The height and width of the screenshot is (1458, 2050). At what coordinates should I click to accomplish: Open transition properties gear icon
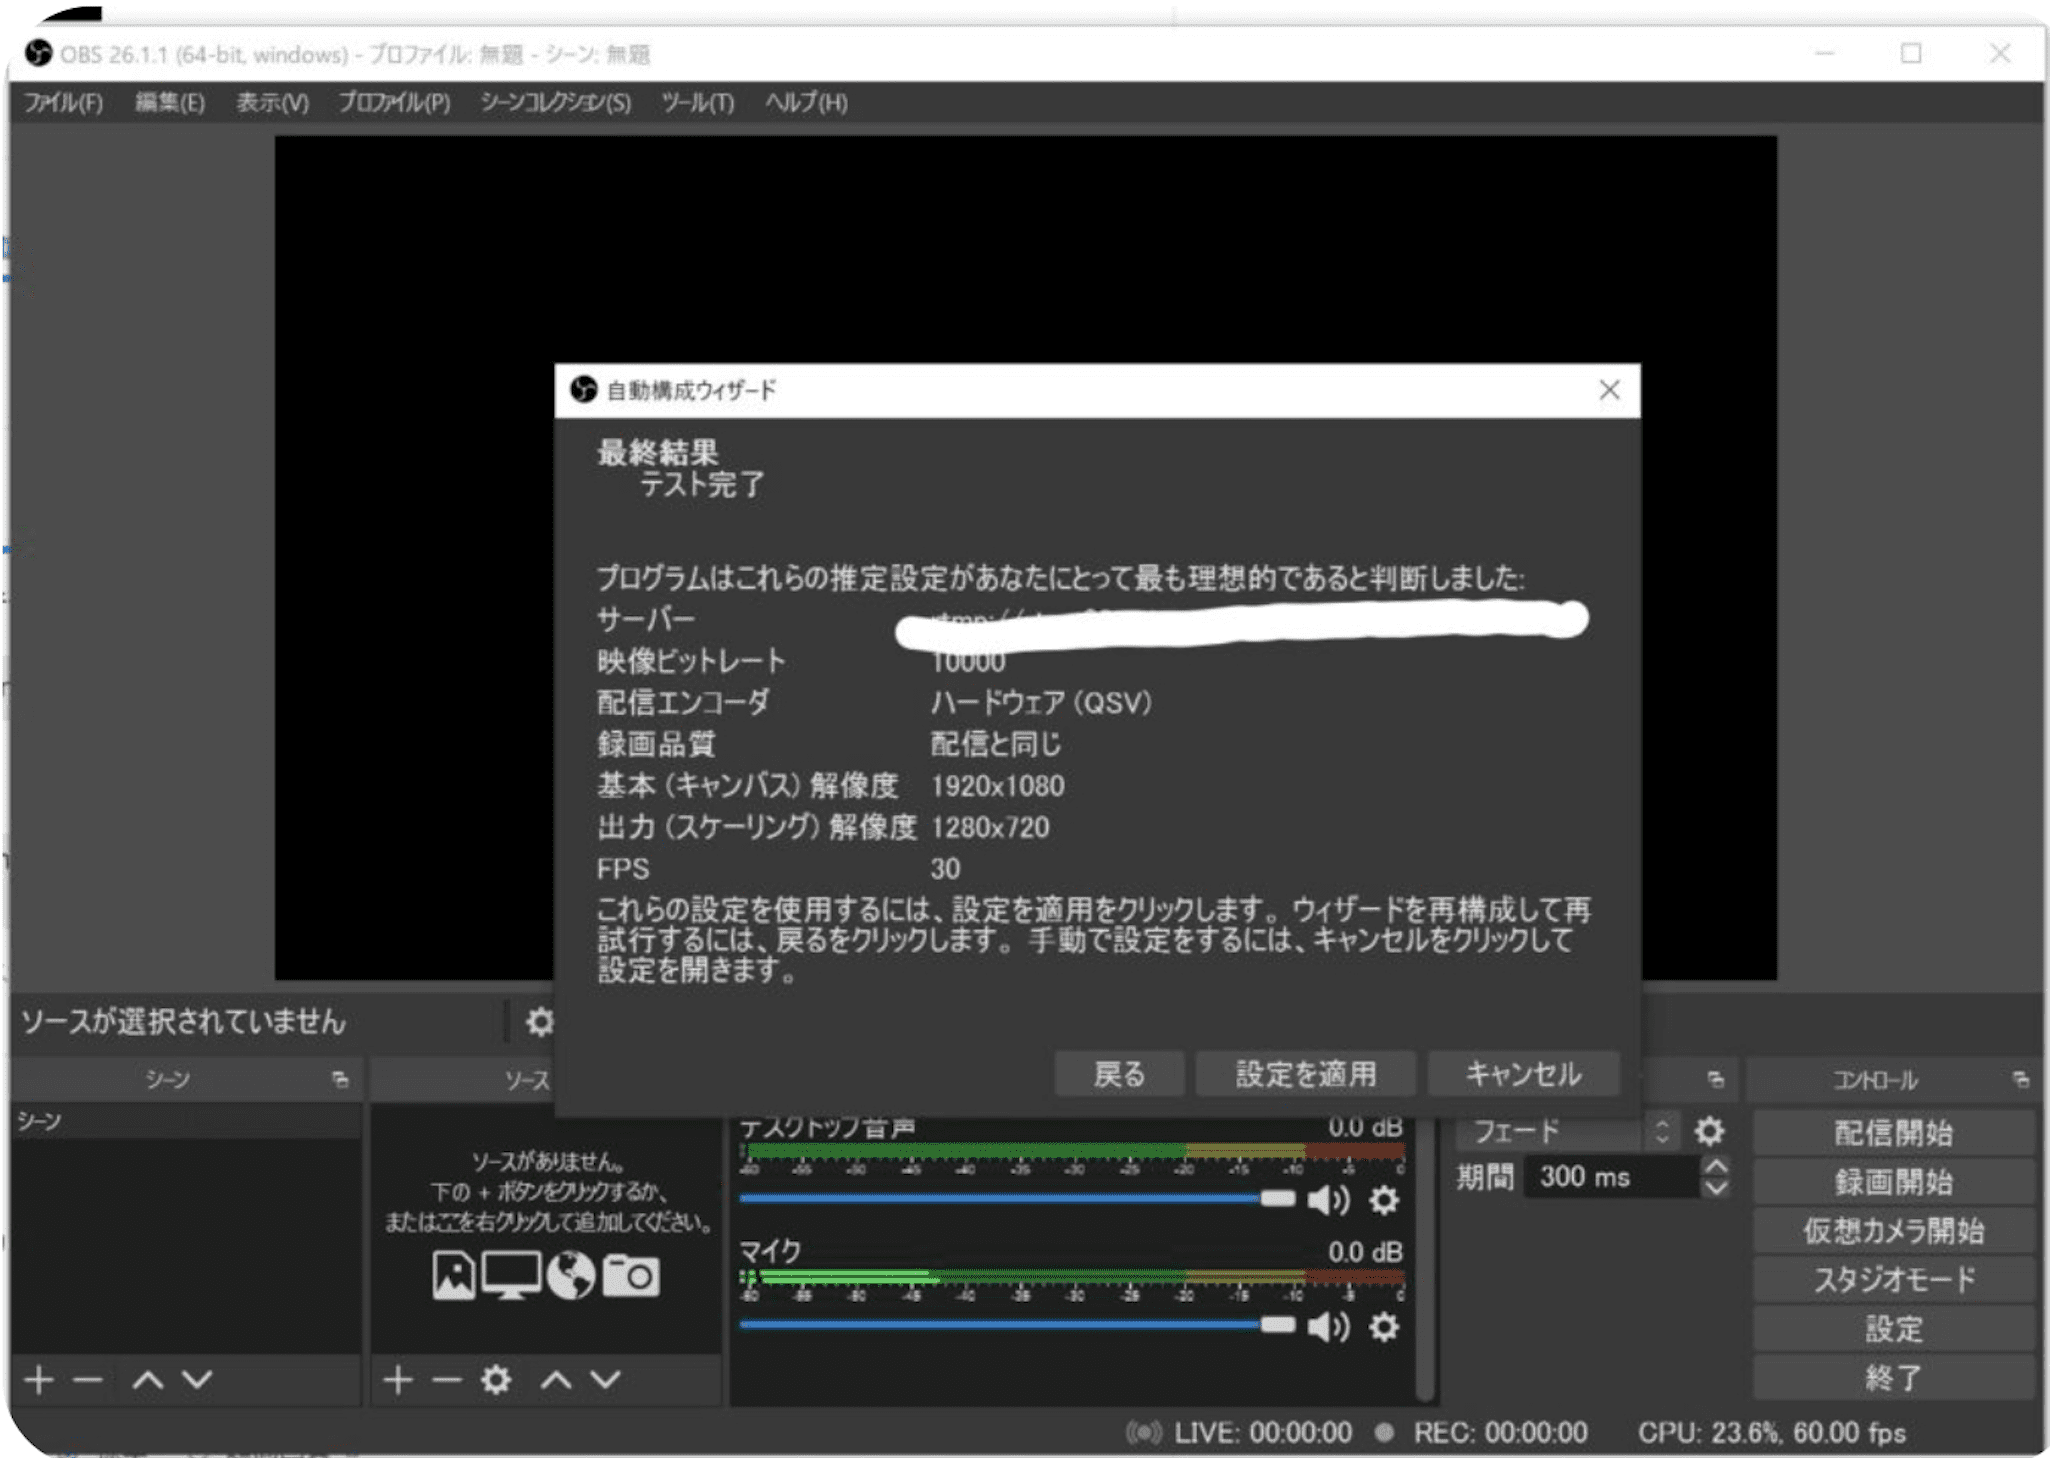(x=1709, y=1131)
